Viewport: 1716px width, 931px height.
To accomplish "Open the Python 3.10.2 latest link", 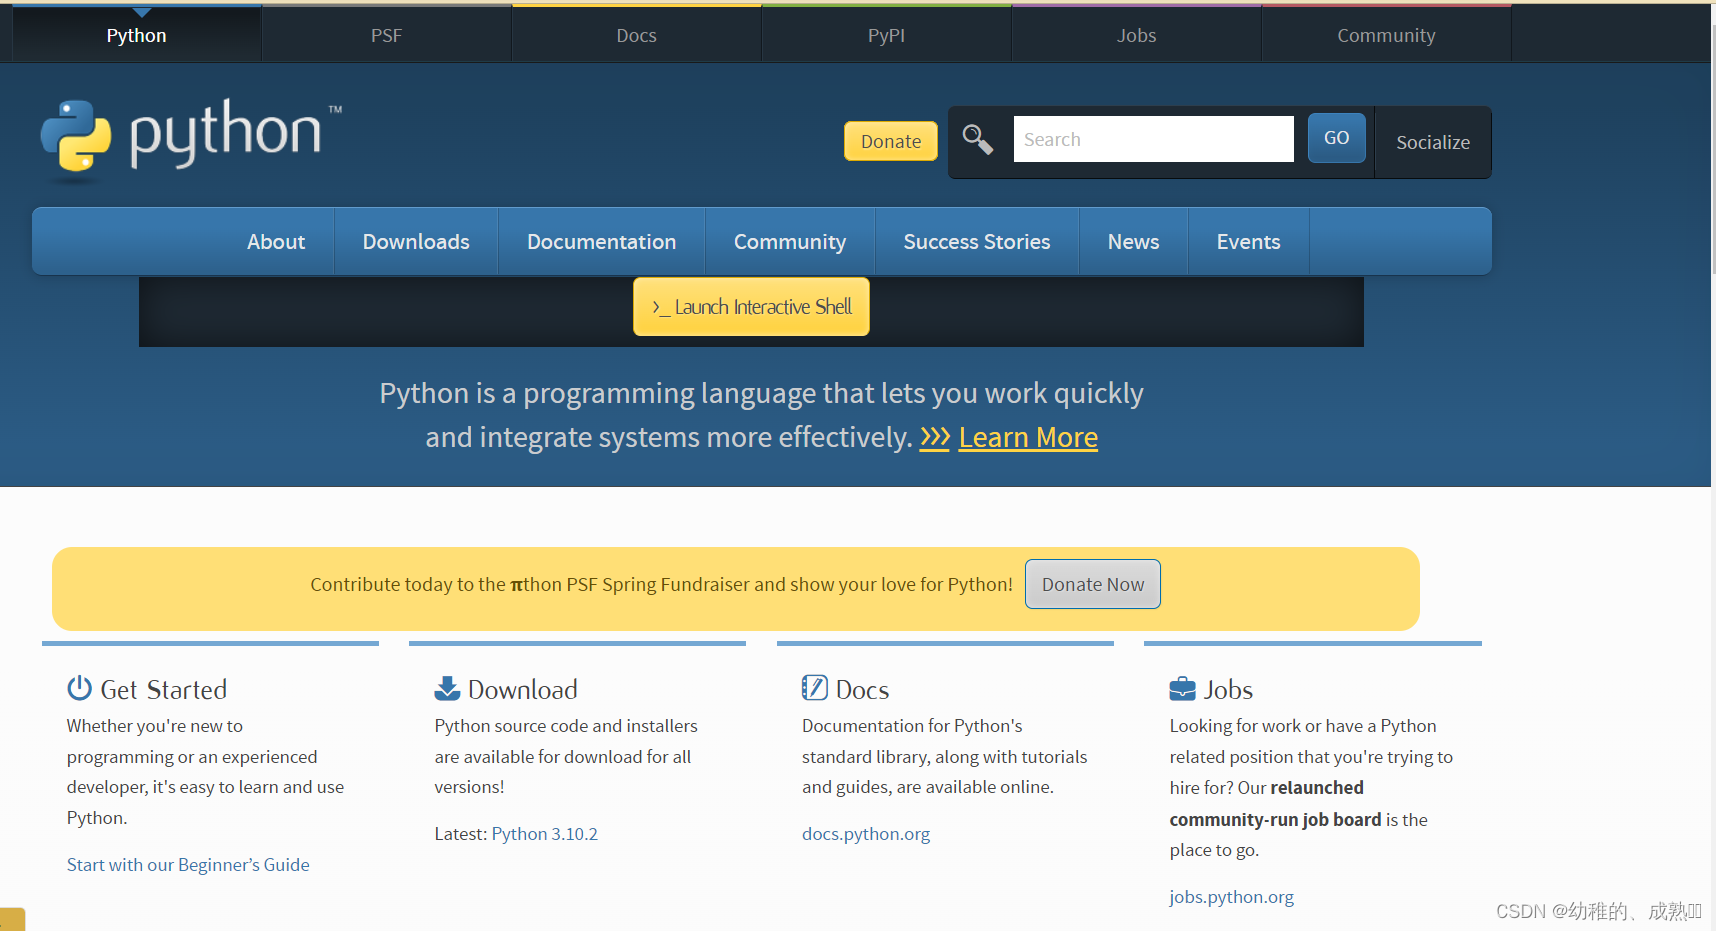I will tap(545, 834).
